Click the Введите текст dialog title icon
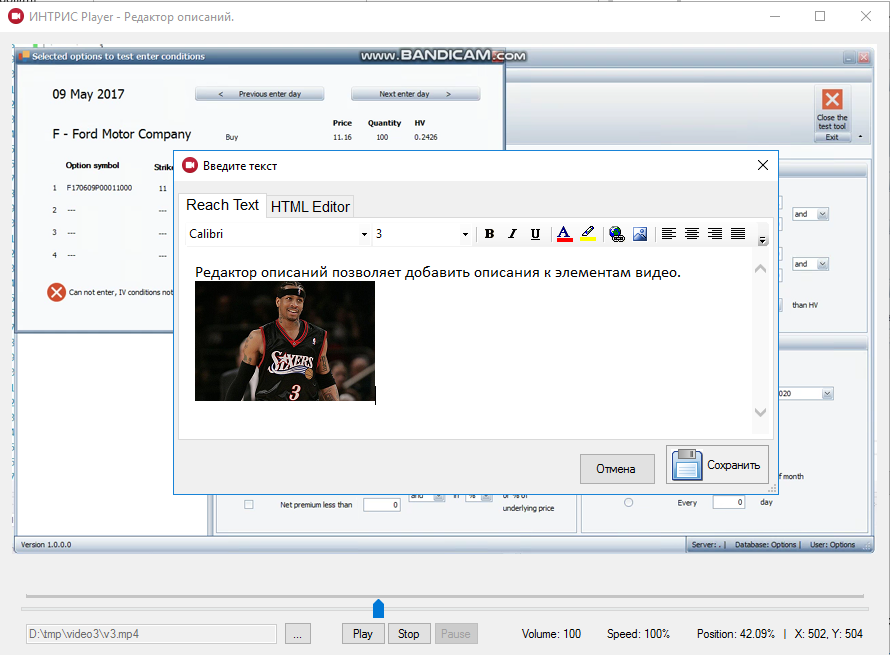890x655 pixels. pyautogui.click(x=190, y=165)
